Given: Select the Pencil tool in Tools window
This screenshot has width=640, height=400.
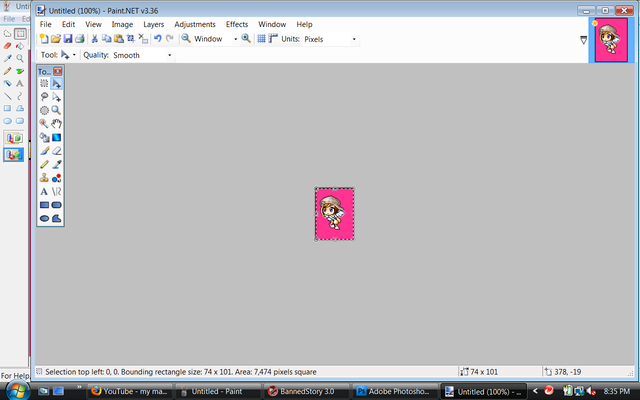Looking at the screenshot, I should [44, 164].
